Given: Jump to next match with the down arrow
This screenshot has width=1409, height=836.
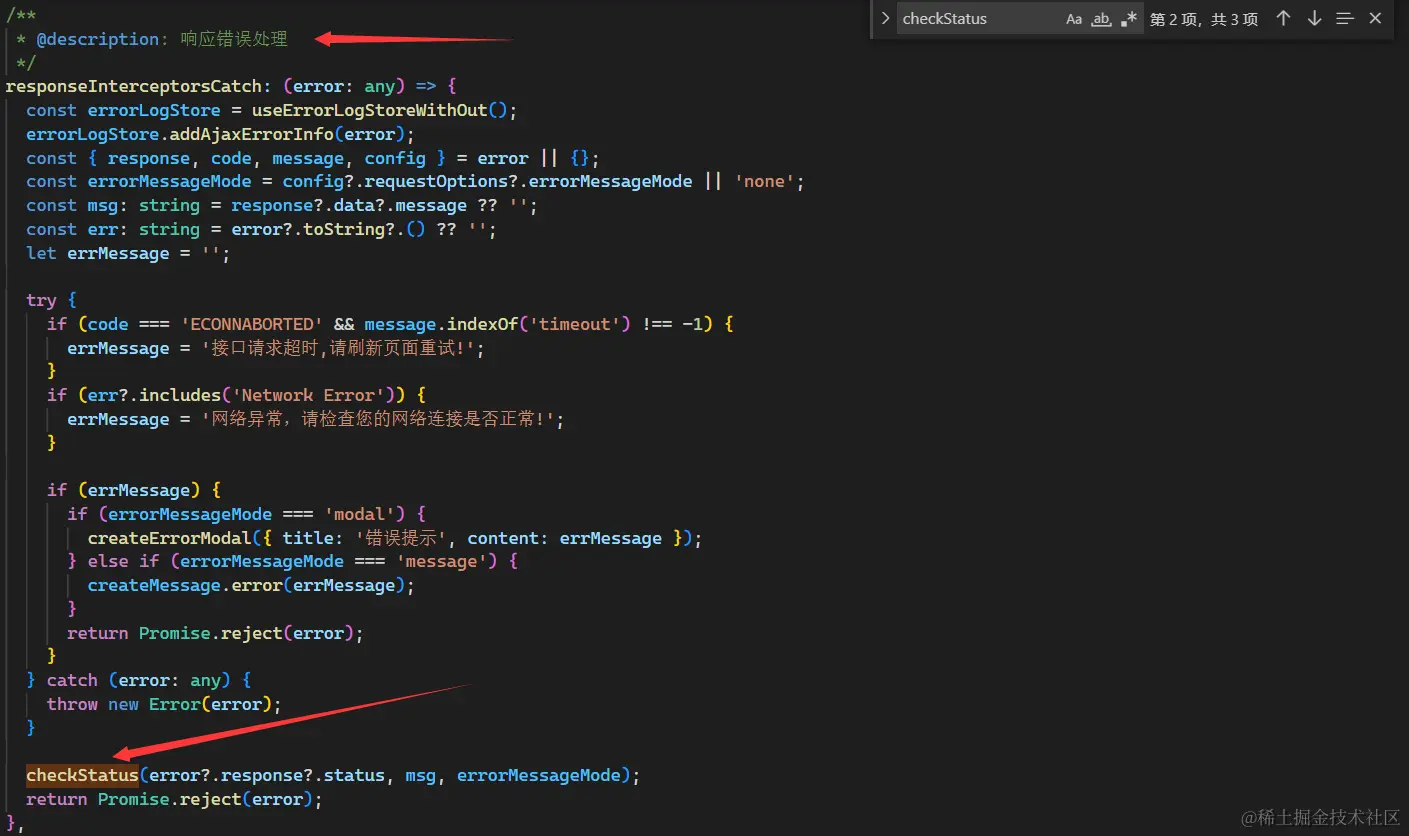Looking at the screenshot, I should pyautogui.click(x=1314, y=18).
